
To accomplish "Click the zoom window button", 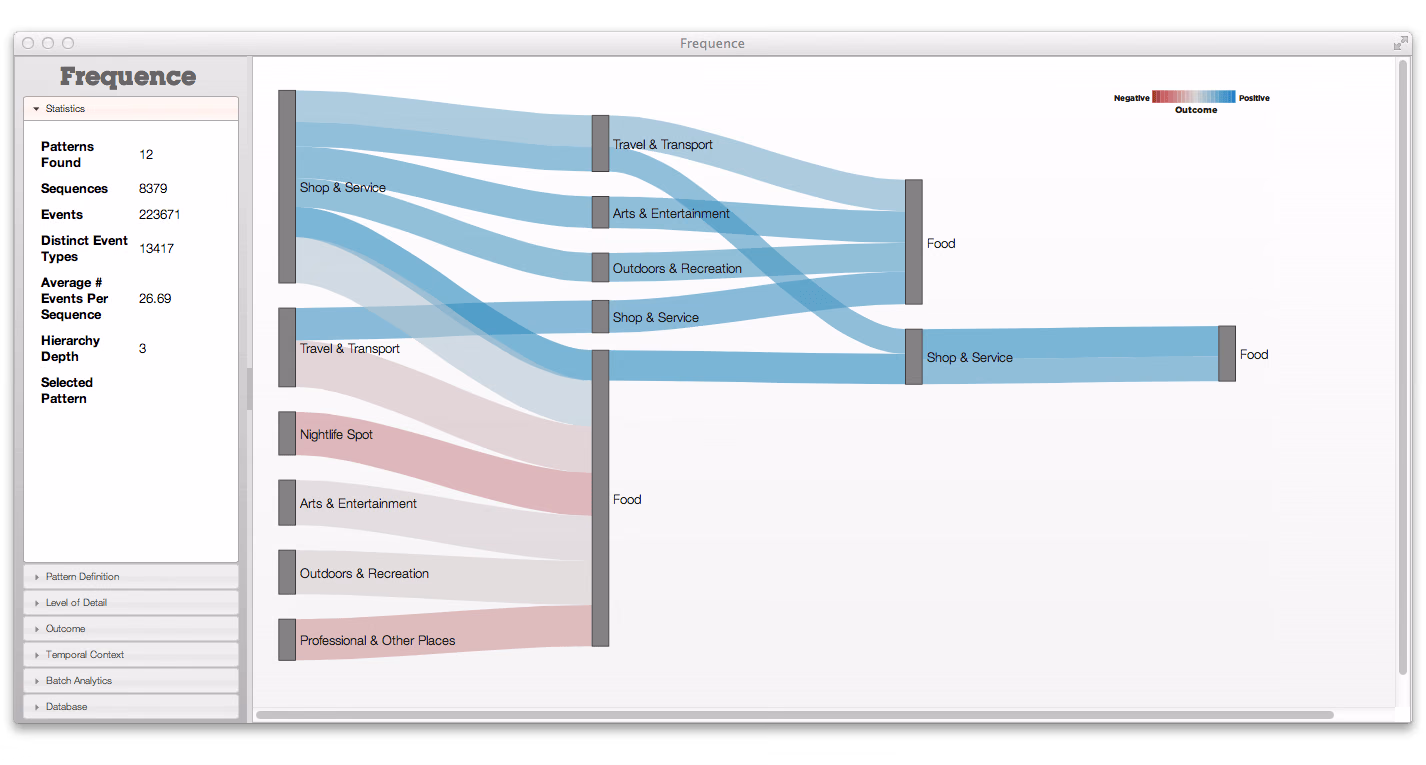I will point(68,43).
